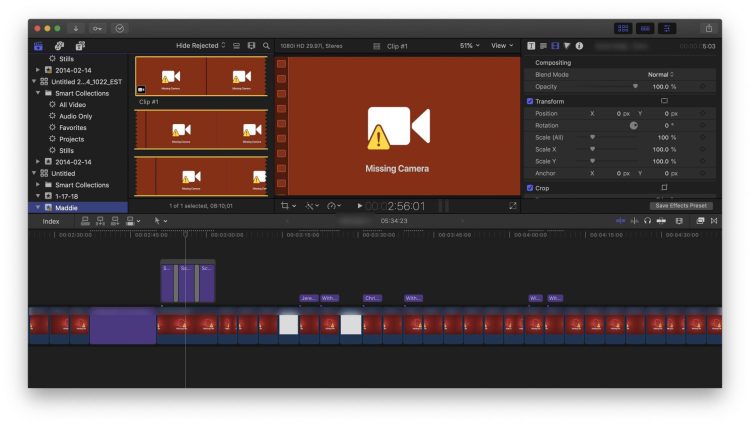Image resolution: width=750 pixels, height=421 pixels.
Task: Adjust the Opacity slider
Action: (635, 87)
